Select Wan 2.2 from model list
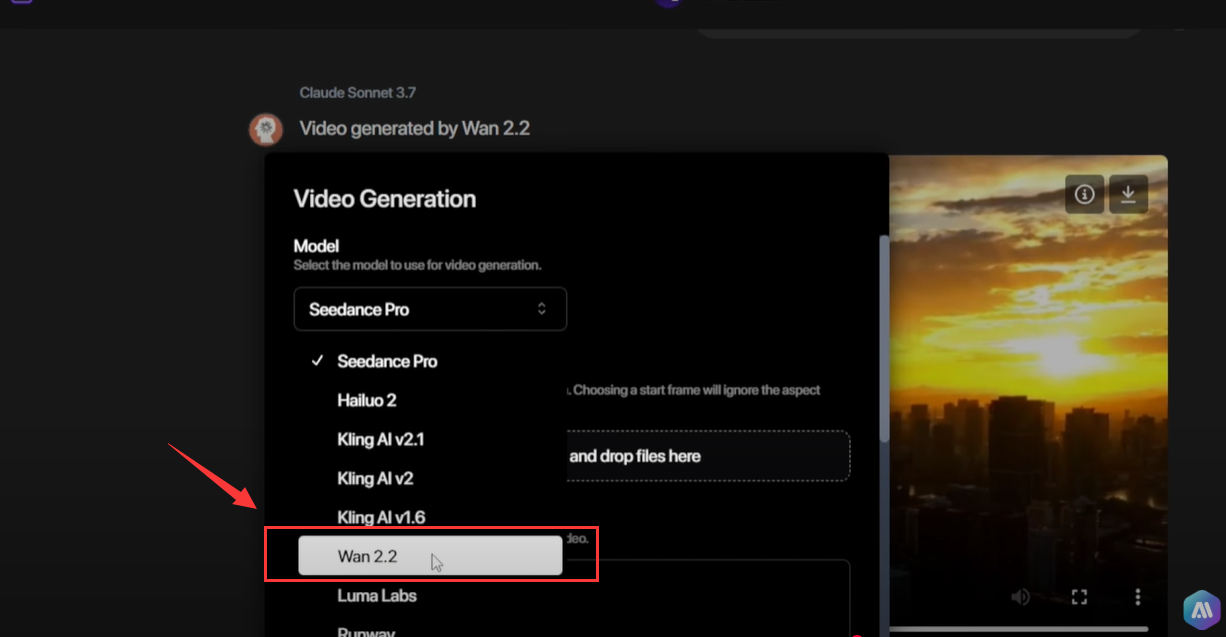Image resolution: width=1226 pixels, height=637 pixels. point(430,556)
